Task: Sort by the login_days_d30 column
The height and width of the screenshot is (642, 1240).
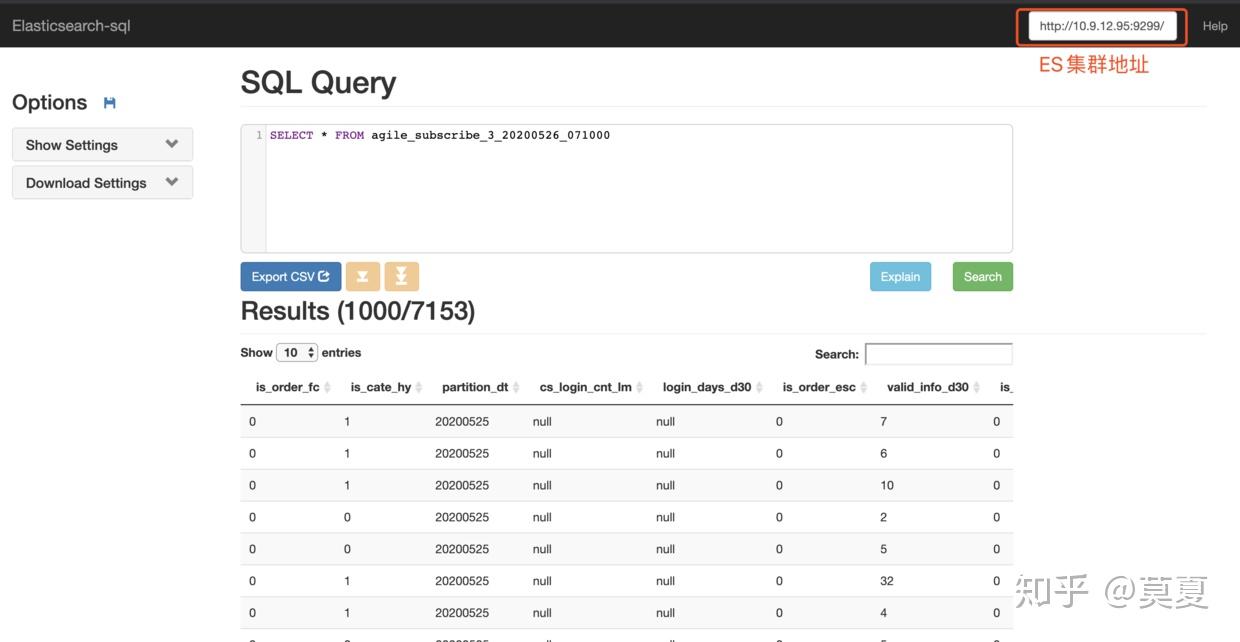Action: 713,387
